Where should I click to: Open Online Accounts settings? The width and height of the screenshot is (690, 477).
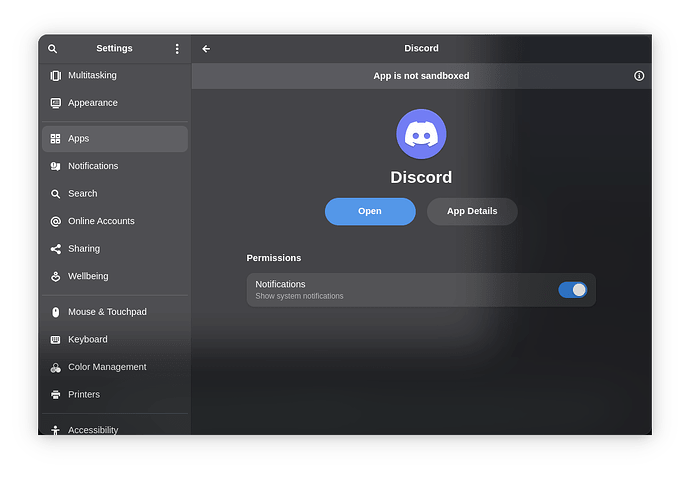pos(115,221)
